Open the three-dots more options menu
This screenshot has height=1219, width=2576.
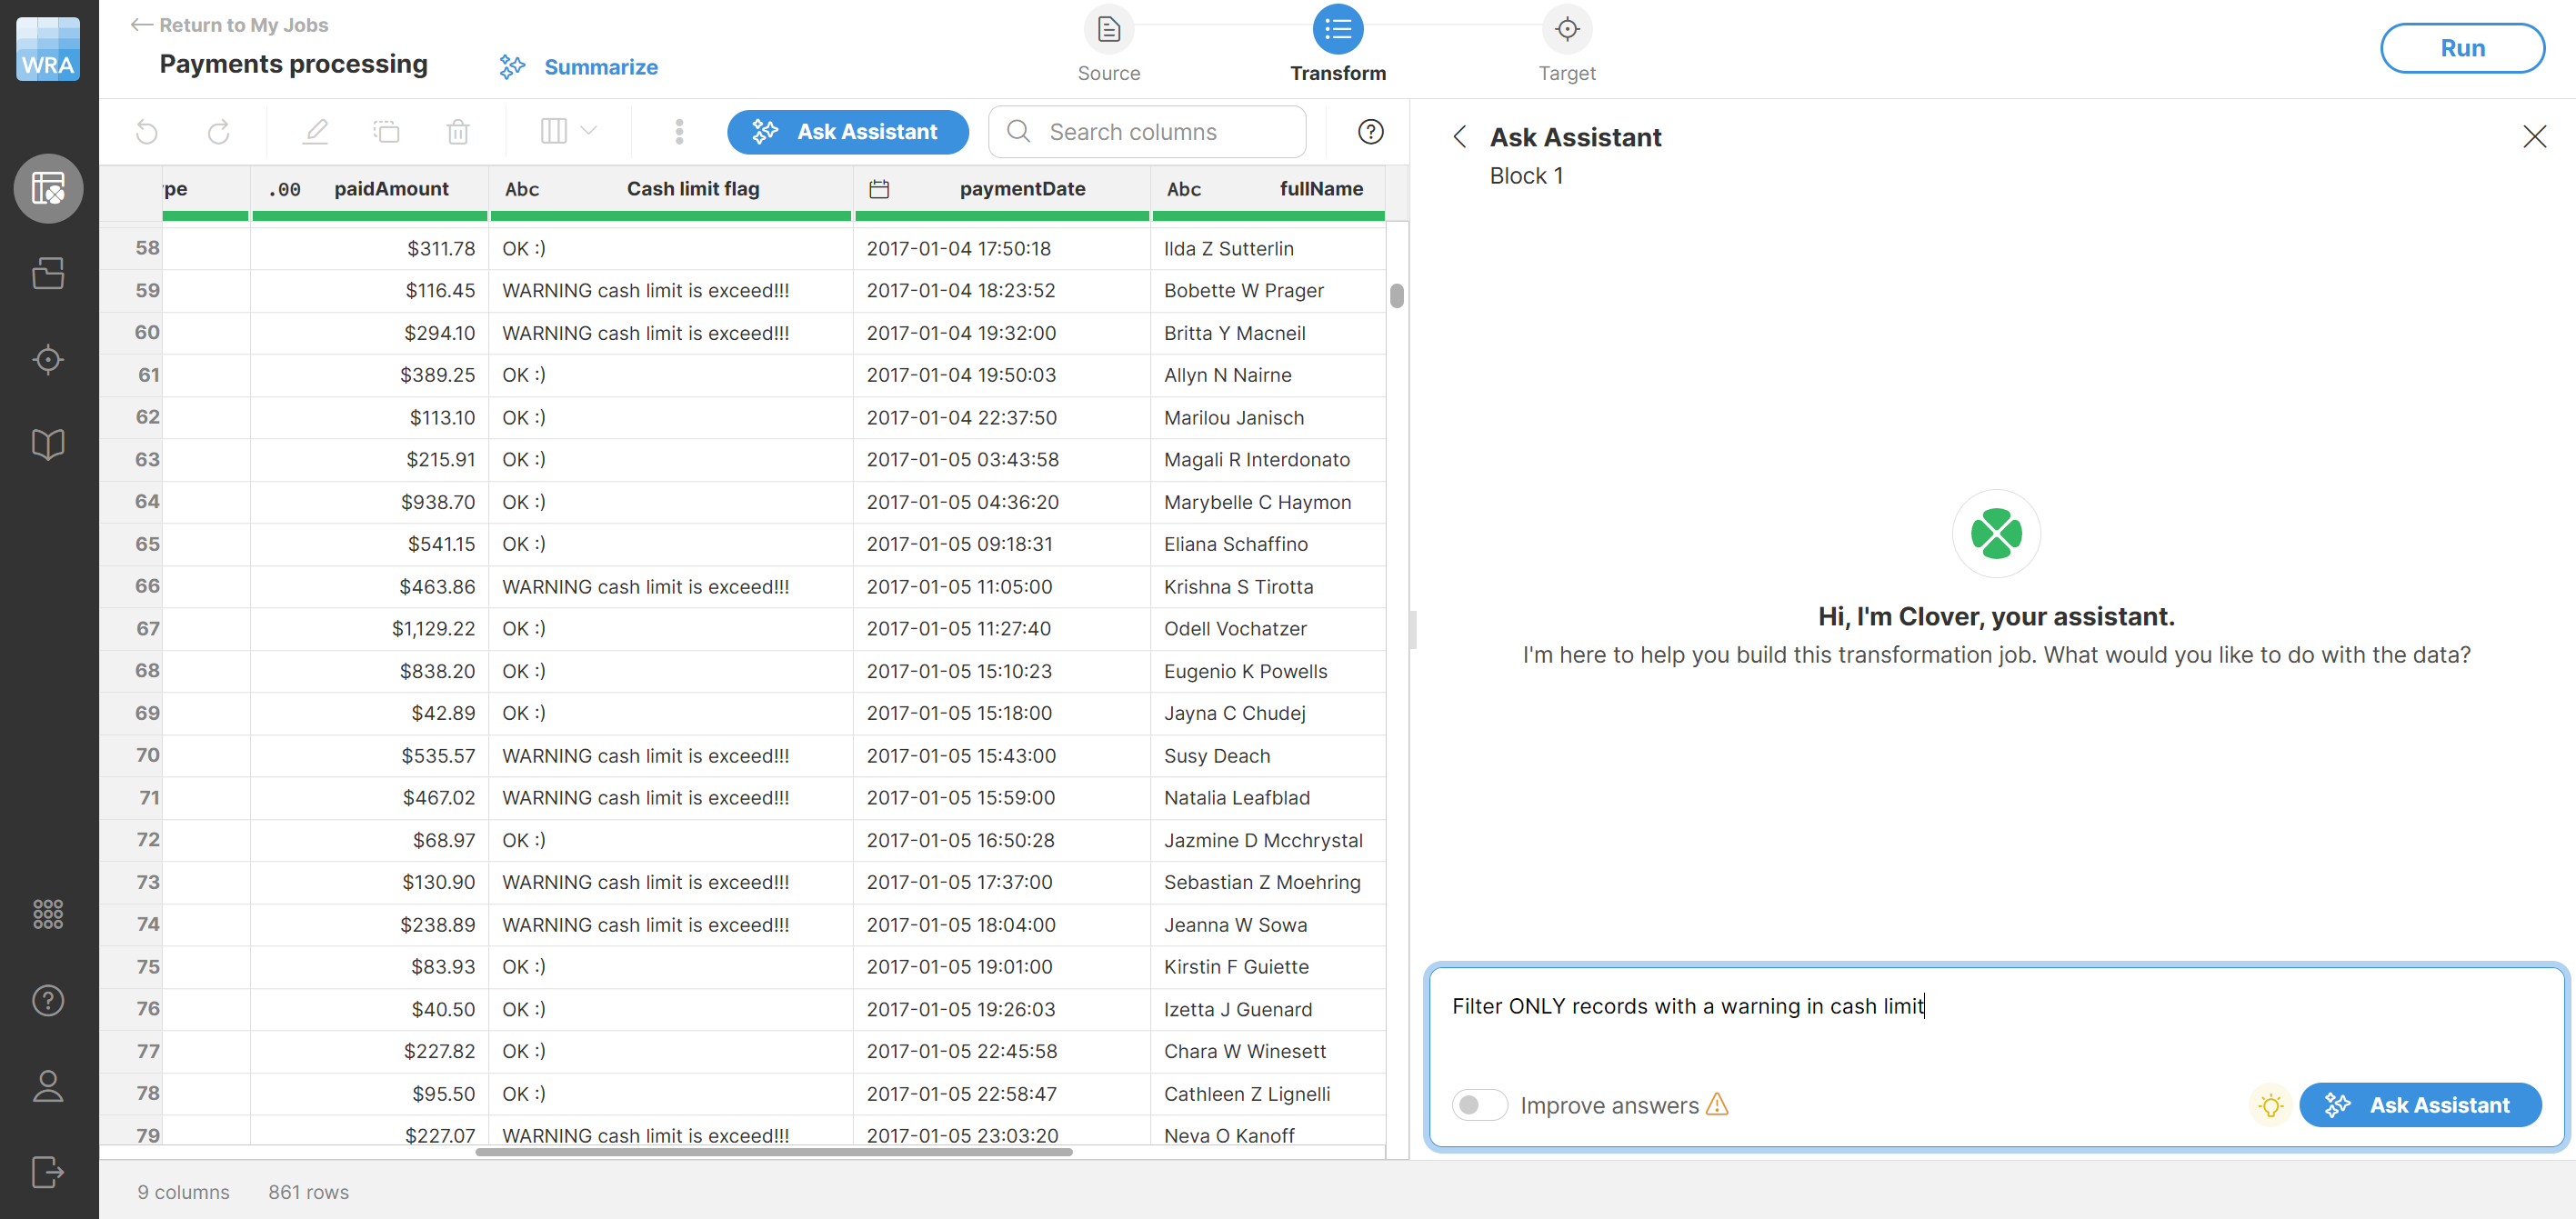point(679,132)
